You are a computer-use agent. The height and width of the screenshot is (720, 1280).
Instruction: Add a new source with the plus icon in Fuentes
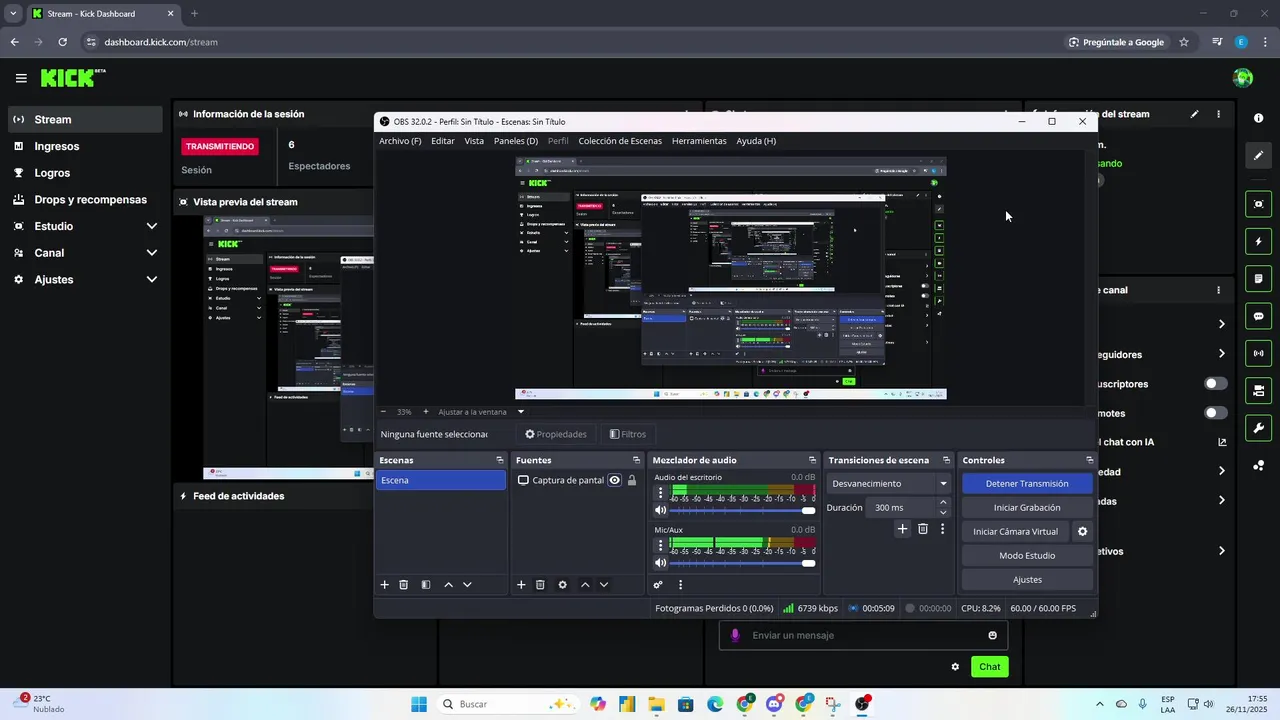point(521,585)
